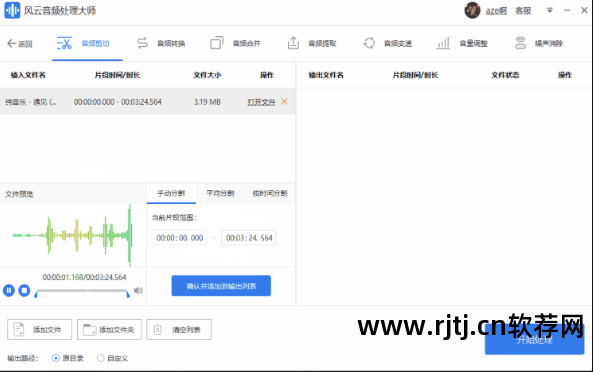Open the 音量调整 tab
This screenshot has height=372, width=593.
click(462, 43)
